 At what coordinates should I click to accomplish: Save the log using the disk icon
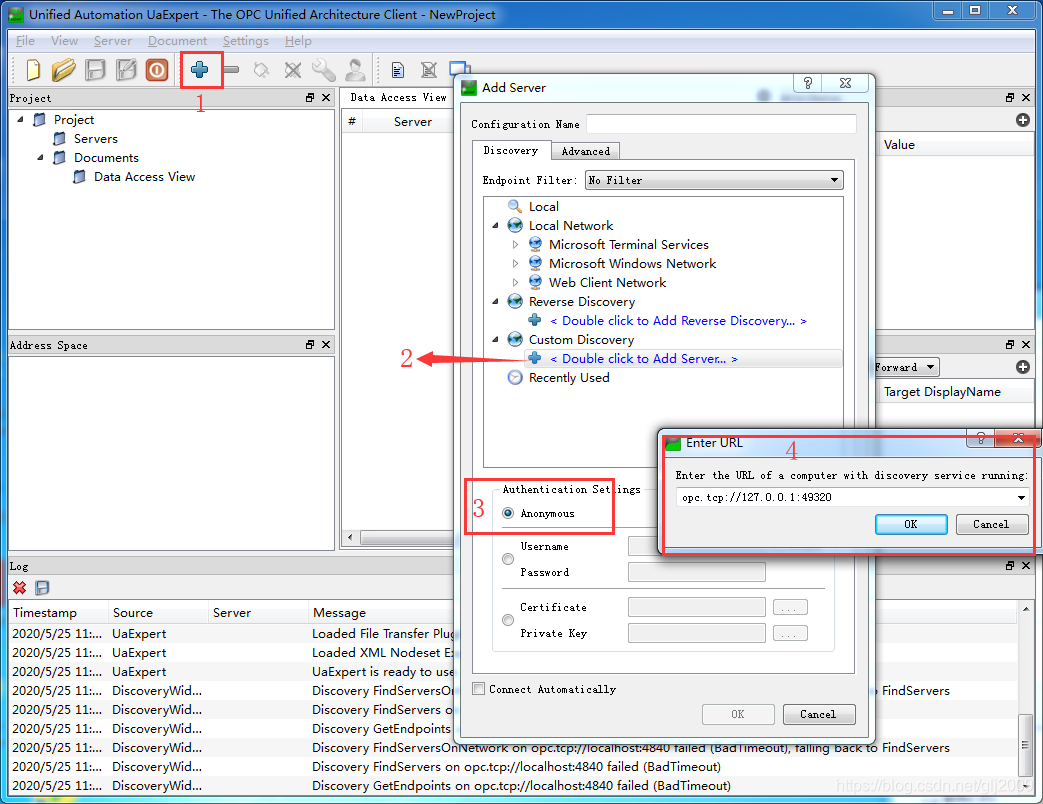[x=42, y=588]
